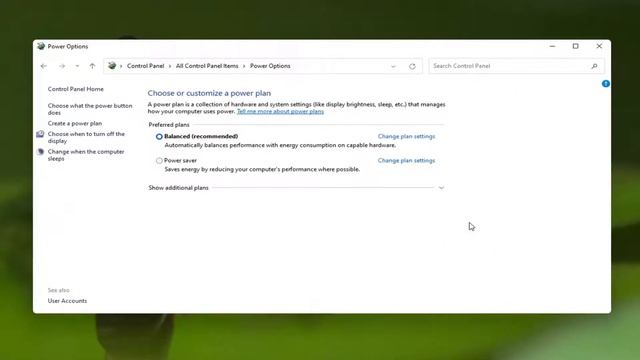The width and height of the screenshot is (640, 360).
Task: Select the Power saver radio button
Action: (x=159, y=161)
